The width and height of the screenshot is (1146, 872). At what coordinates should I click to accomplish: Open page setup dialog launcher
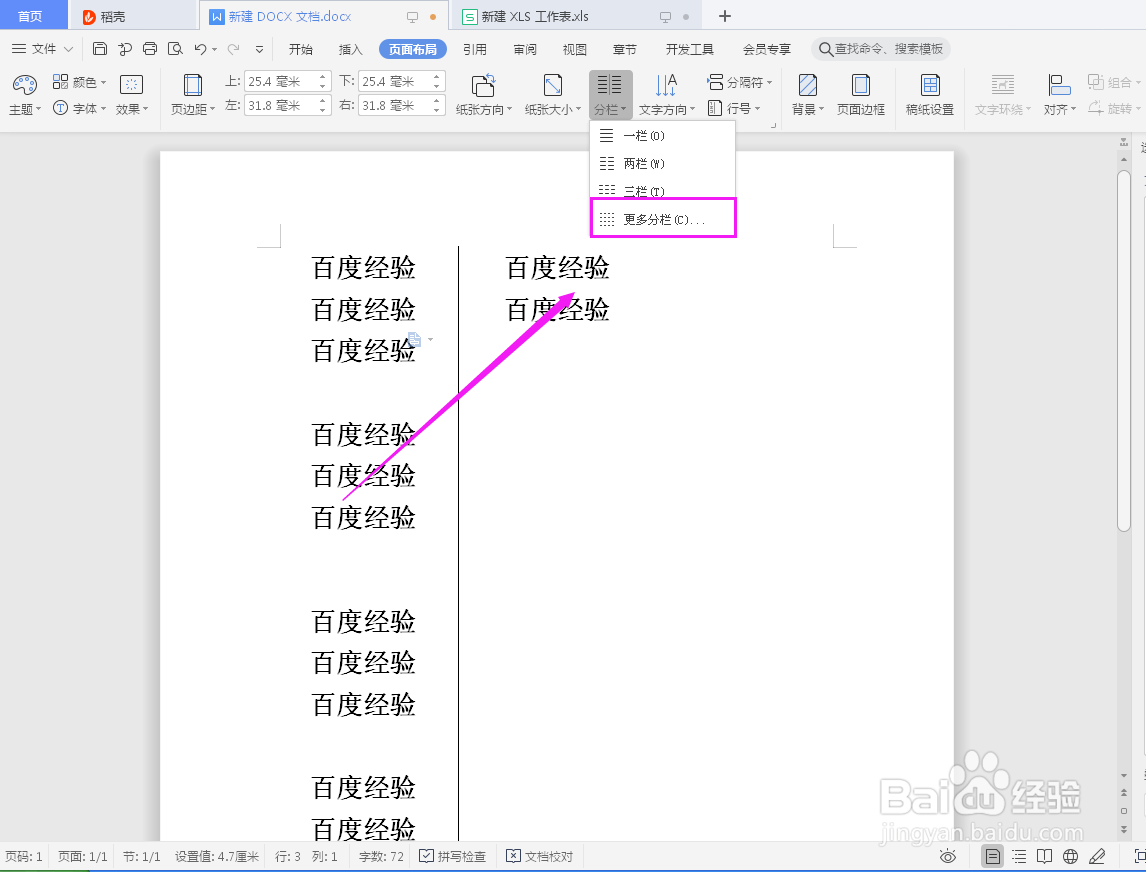(x=773, y=126)
